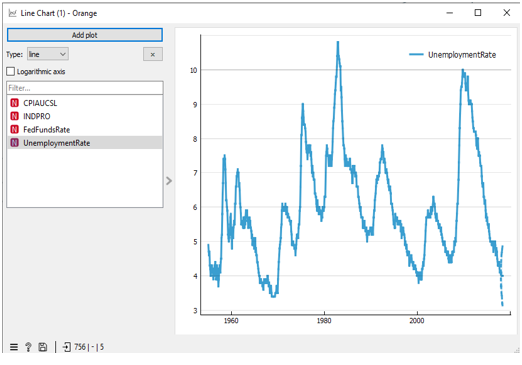522x365 pixels.
Task: Select CPIAUCSL in the variable list
Action: click(x=85, y=103)
